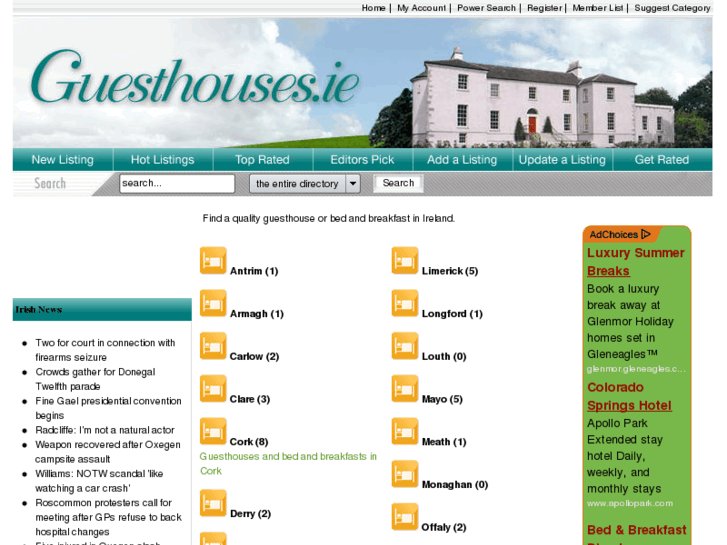Open the Member List link

pyautogui.click(x=598, y=8)
